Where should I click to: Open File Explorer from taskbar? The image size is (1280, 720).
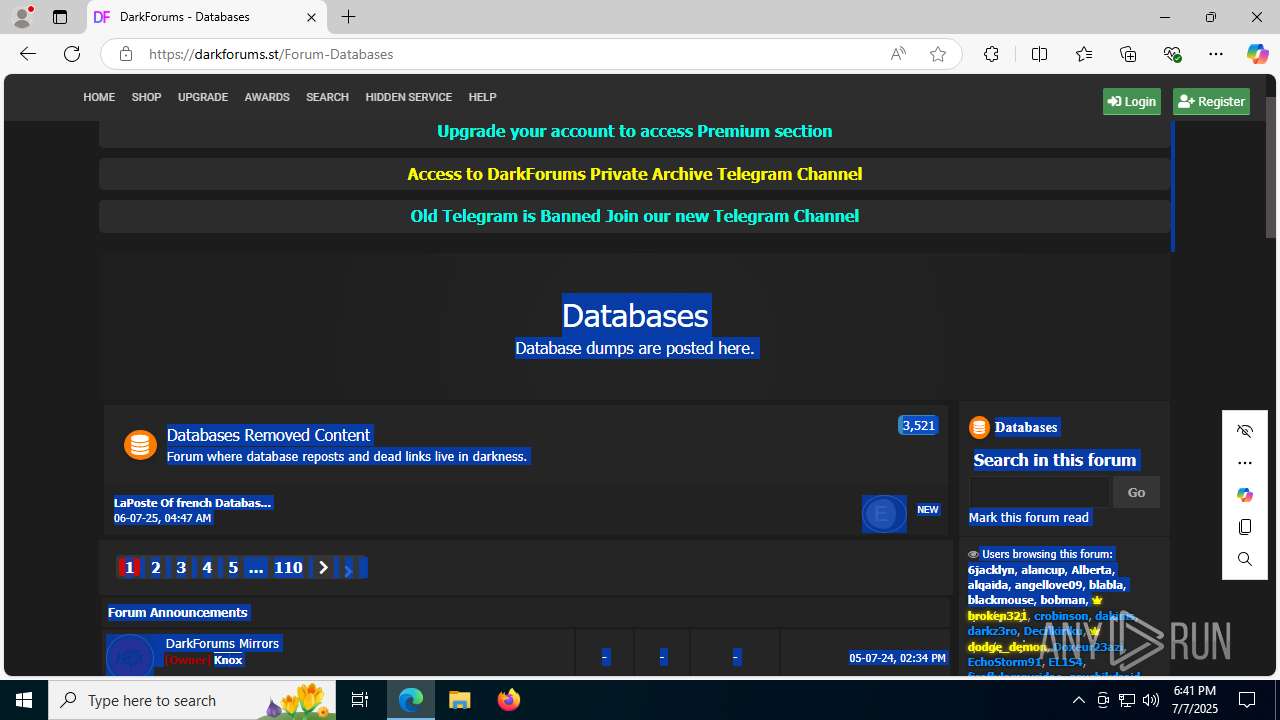[x=460, y=700]
